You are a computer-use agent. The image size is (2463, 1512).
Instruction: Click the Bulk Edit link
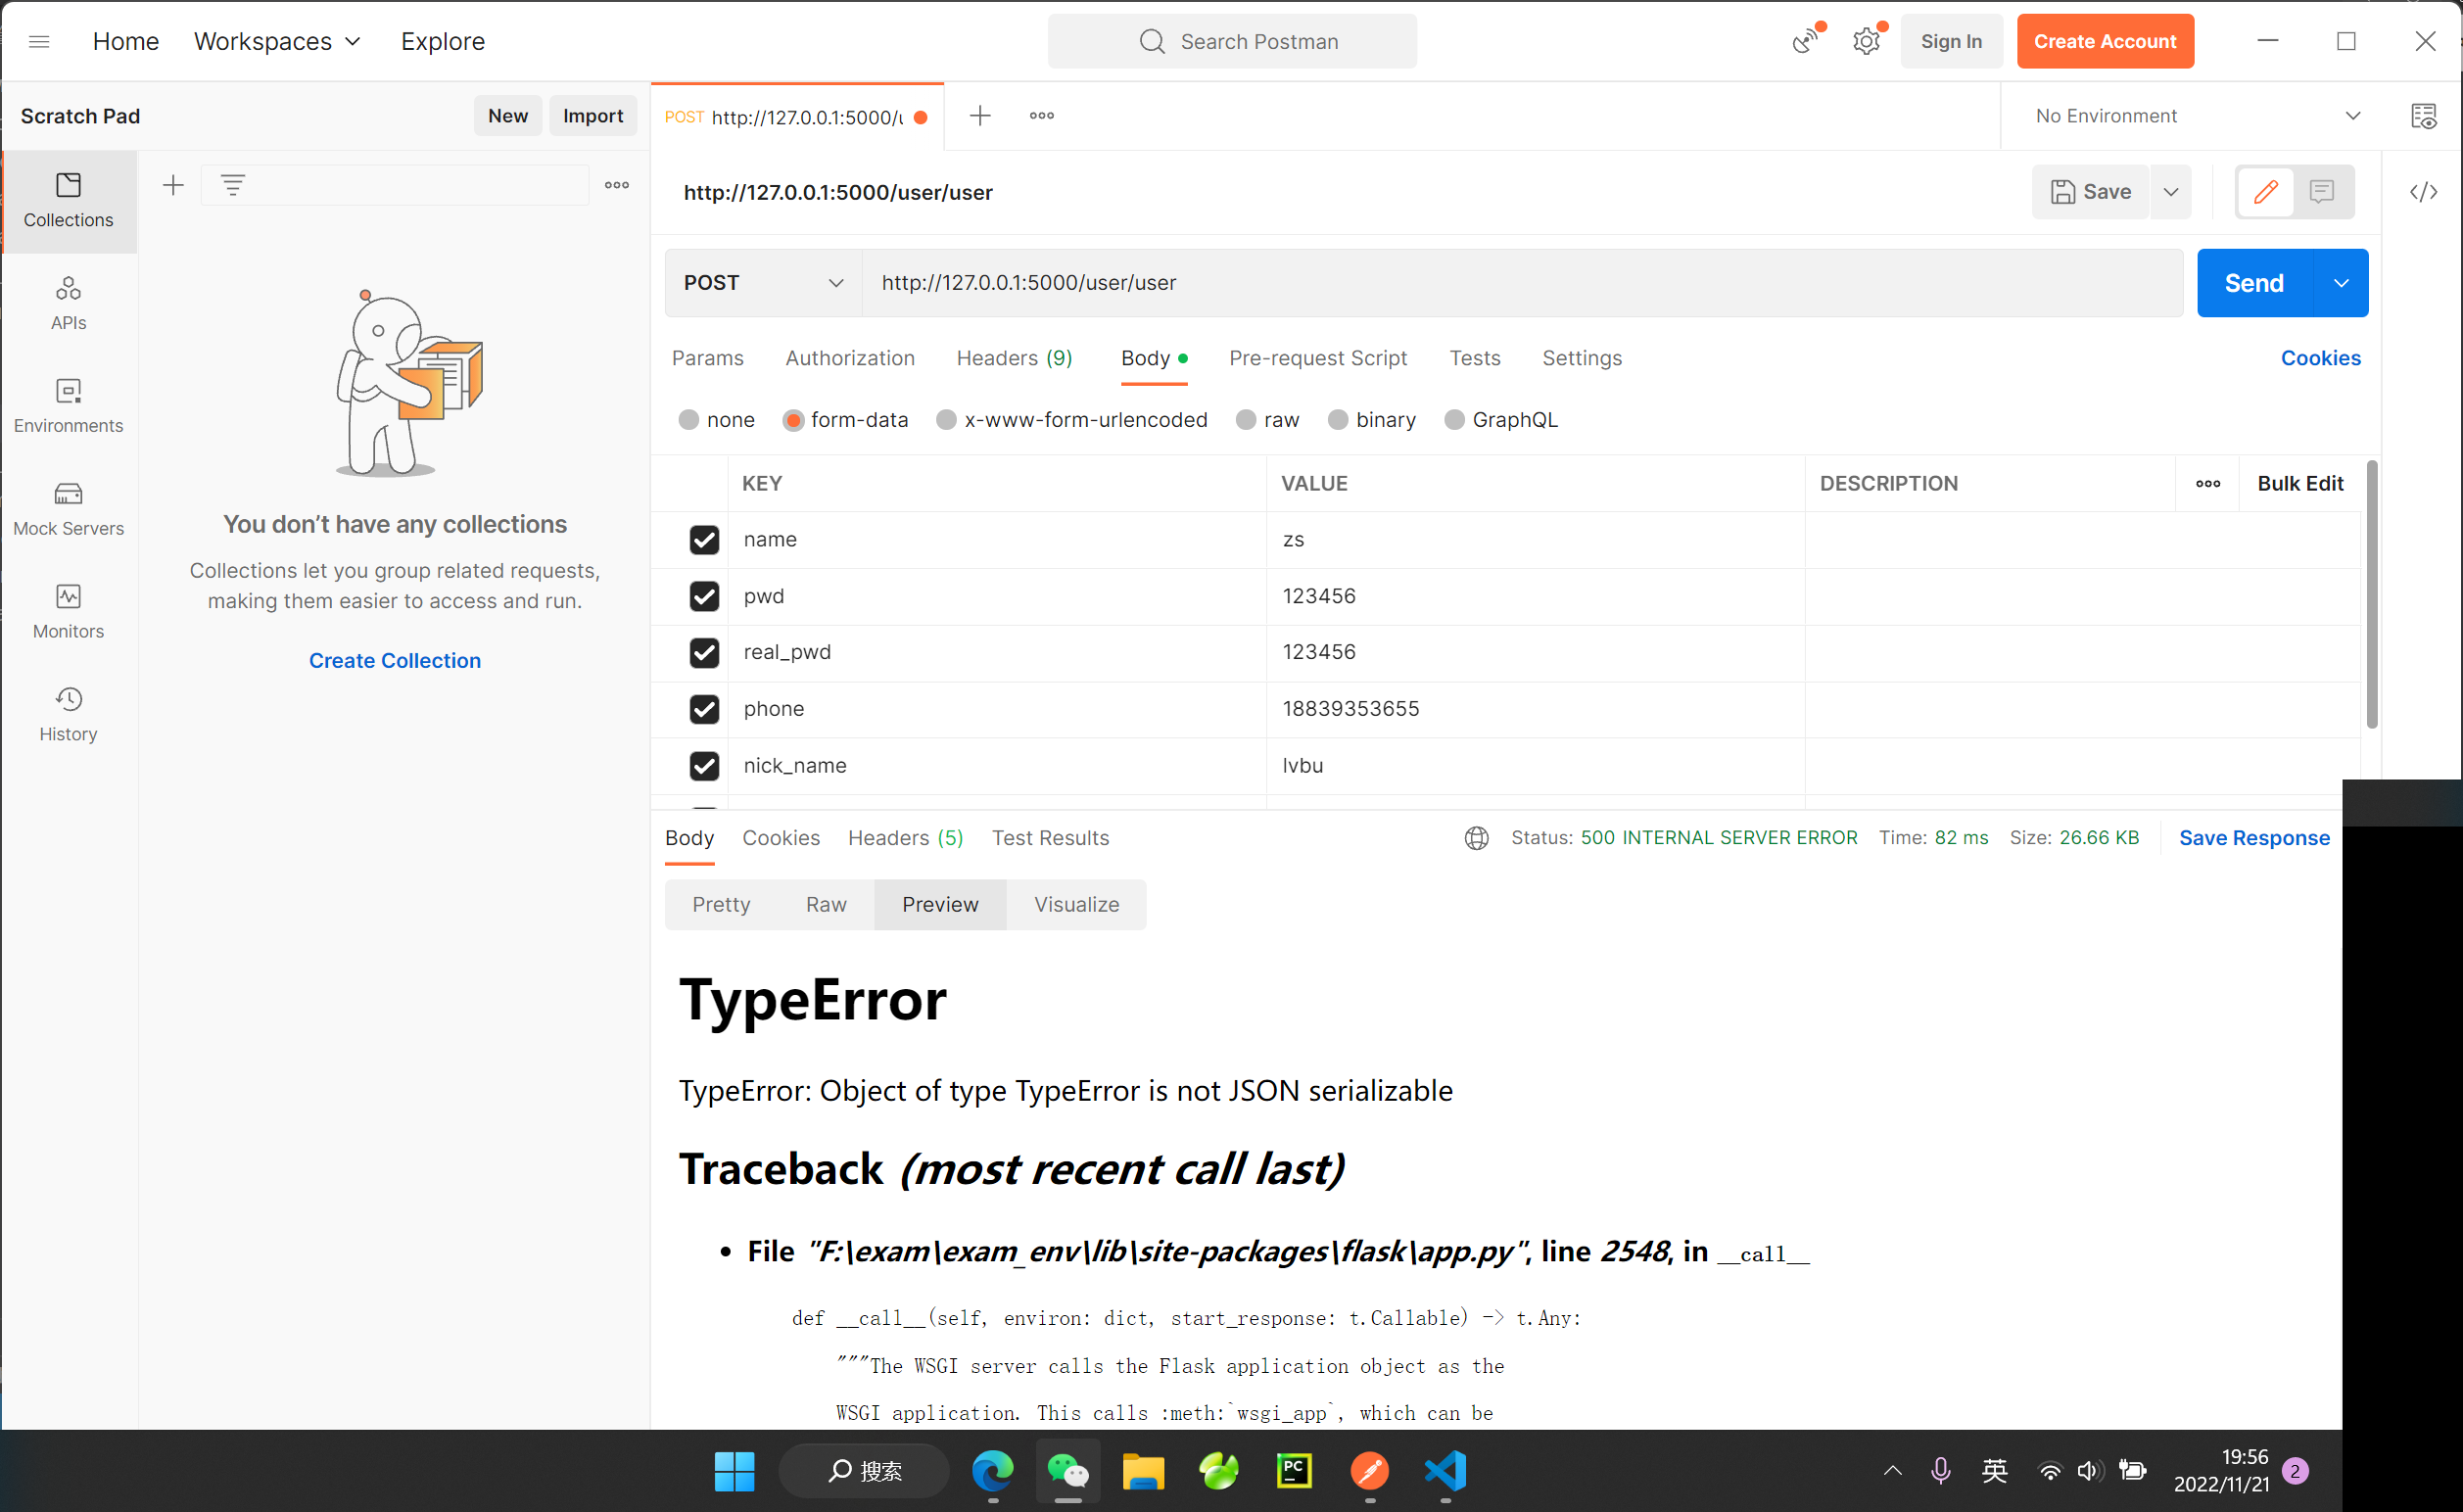(x=2300, y=484)
